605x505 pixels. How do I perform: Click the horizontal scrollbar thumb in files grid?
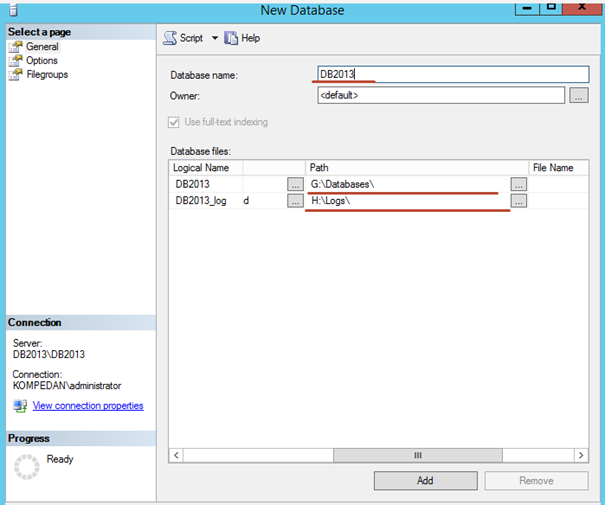[419, 455]
